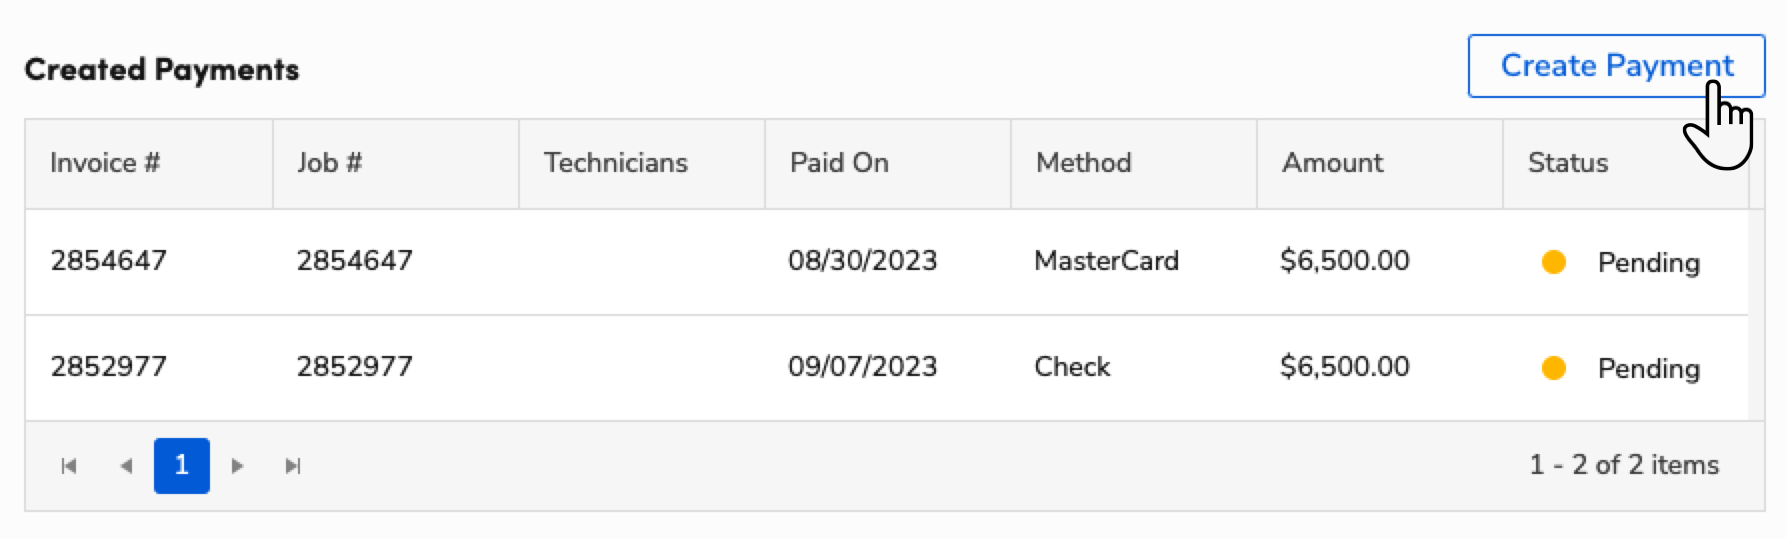Click the next page arrow icon

237,466
